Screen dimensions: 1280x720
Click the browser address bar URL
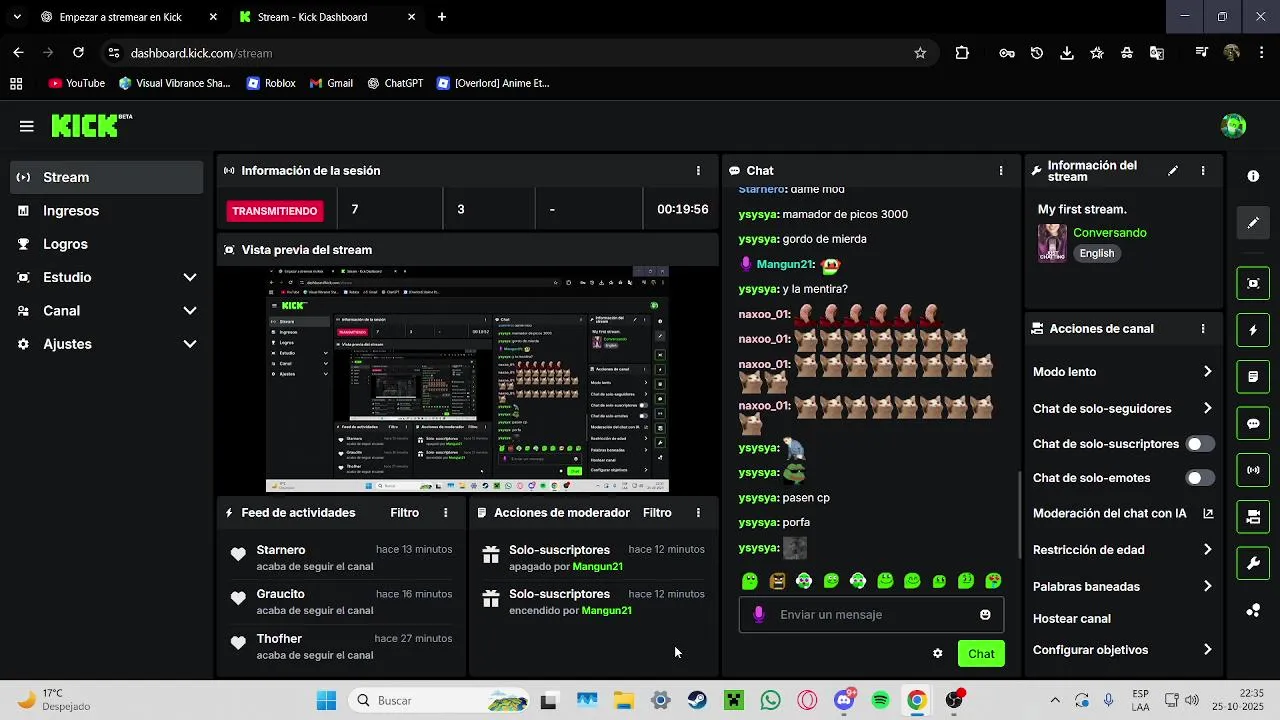(x=201, y=53)
